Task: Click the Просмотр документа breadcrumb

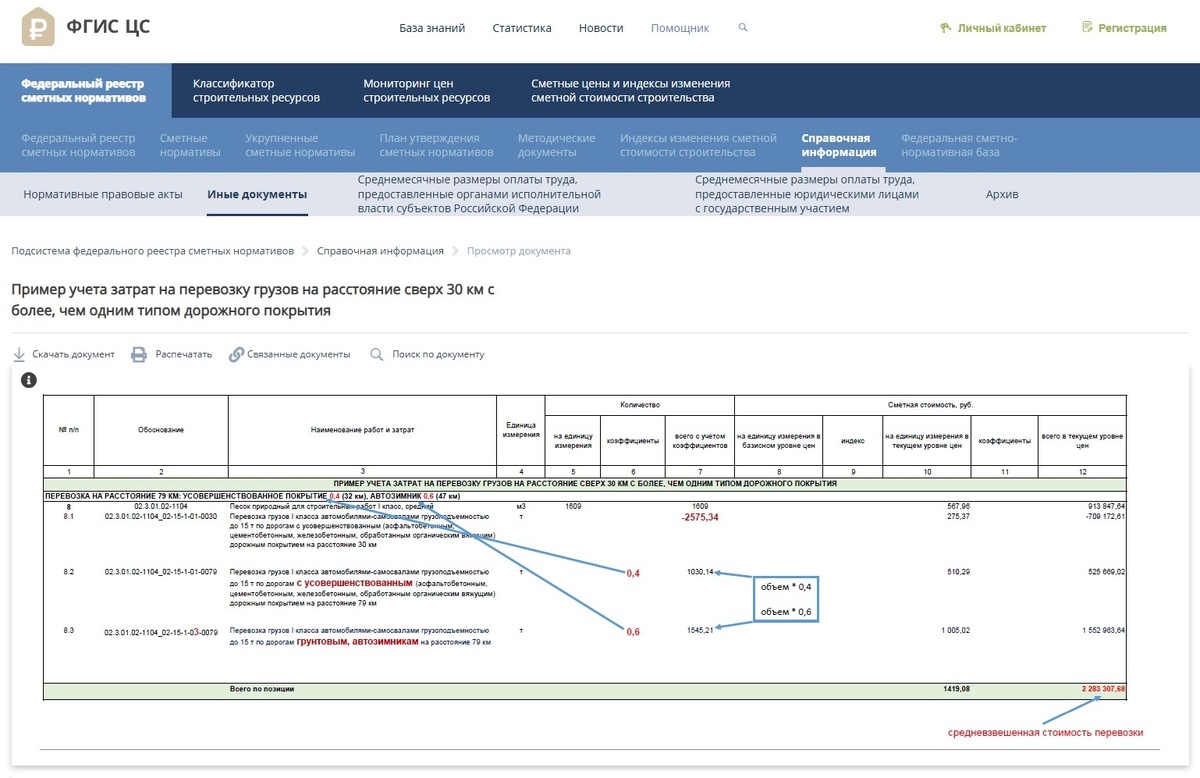Action: 519,251
